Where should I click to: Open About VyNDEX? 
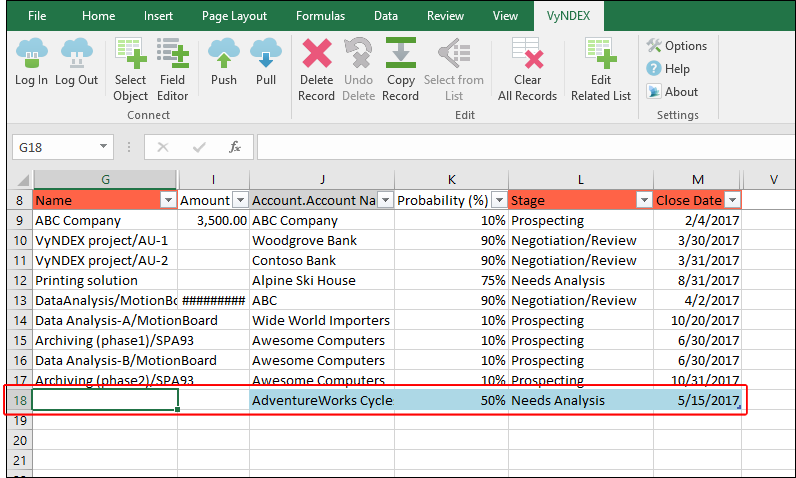[x=672, y=92]
